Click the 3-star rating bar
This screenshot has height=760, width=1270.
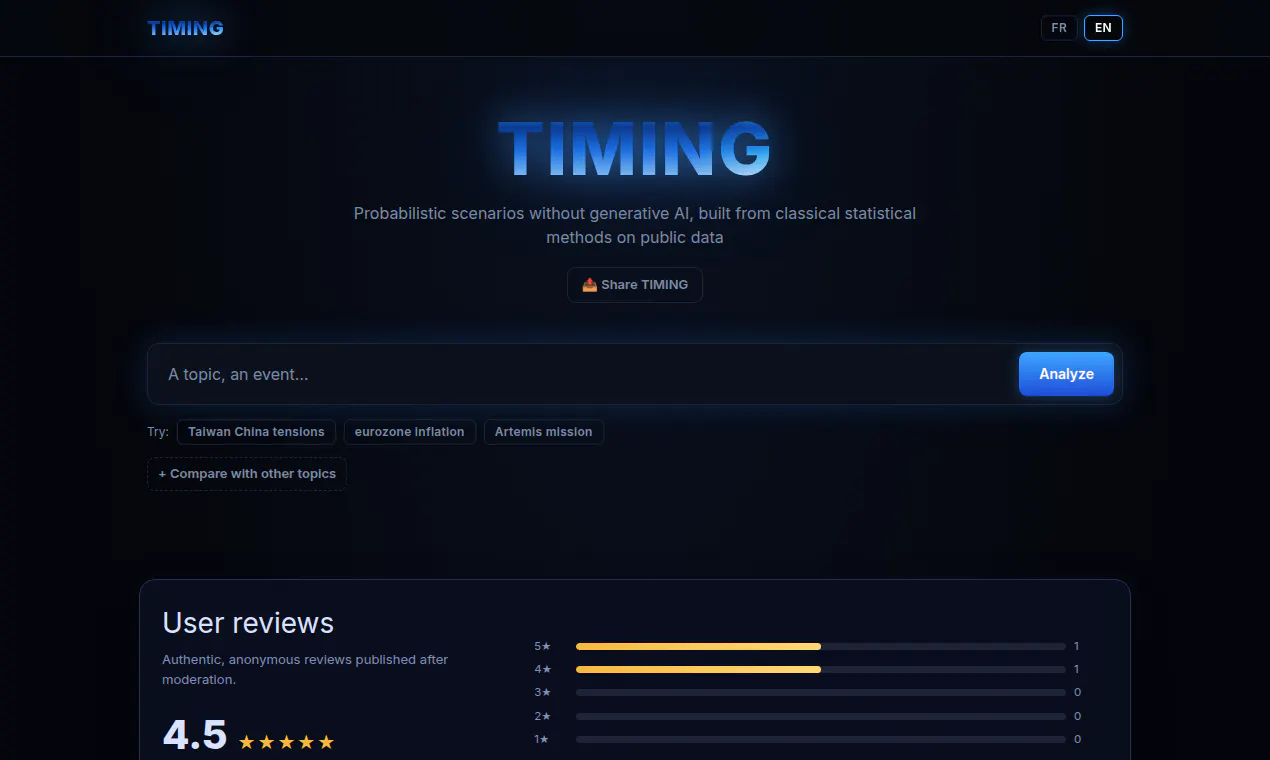[821, 692]
